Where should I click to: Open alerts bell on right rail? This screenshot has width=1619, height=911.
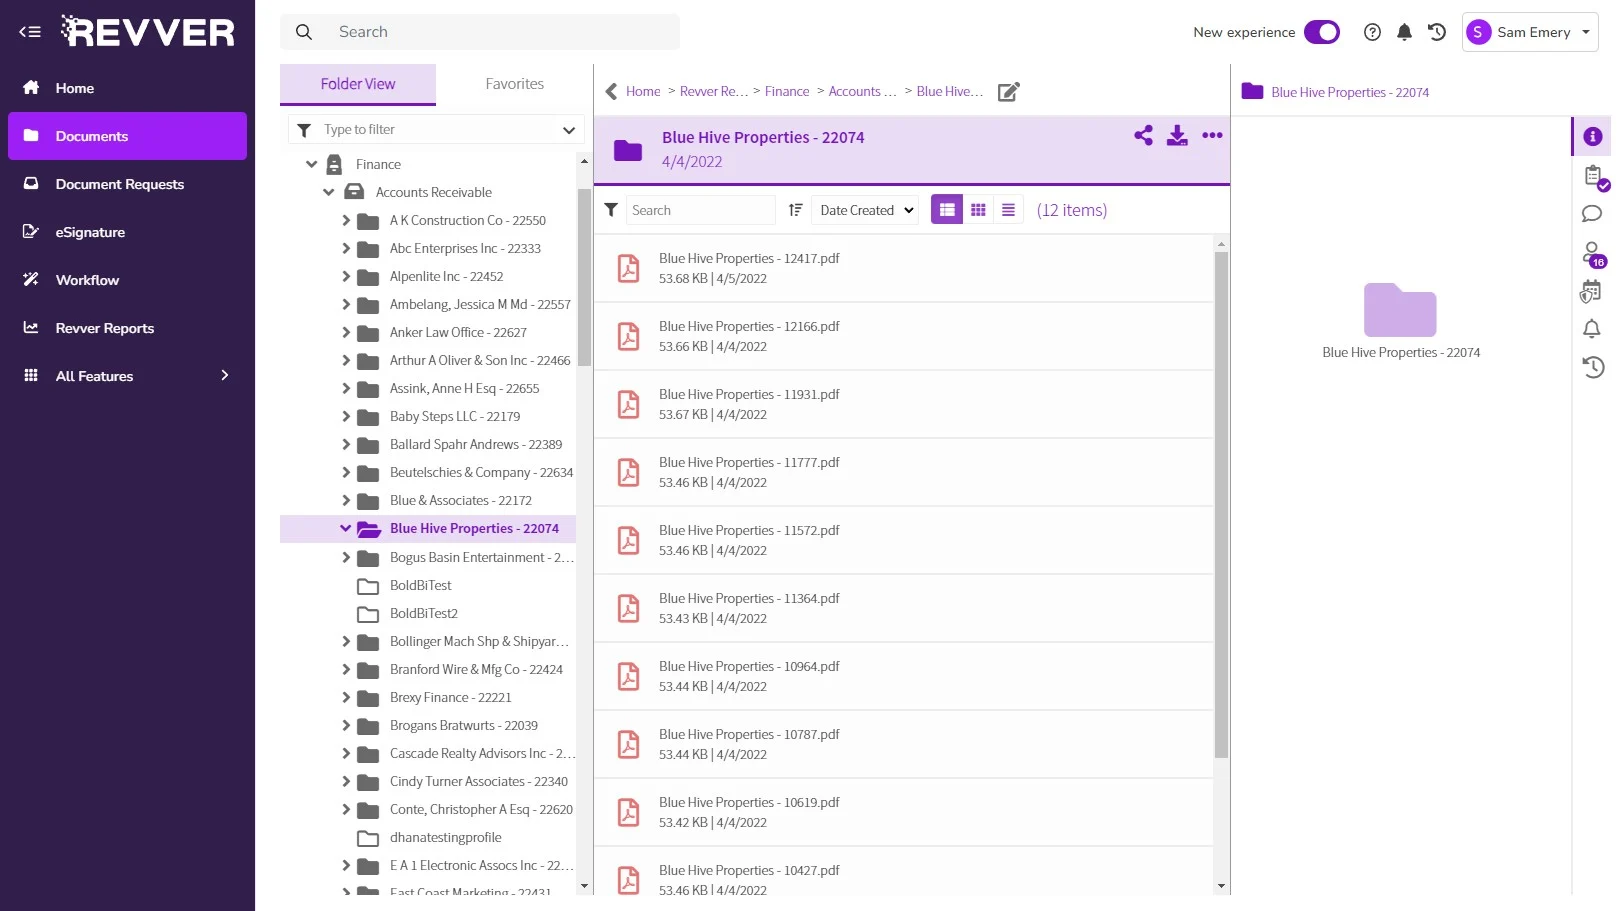(x=1592, y=329)
